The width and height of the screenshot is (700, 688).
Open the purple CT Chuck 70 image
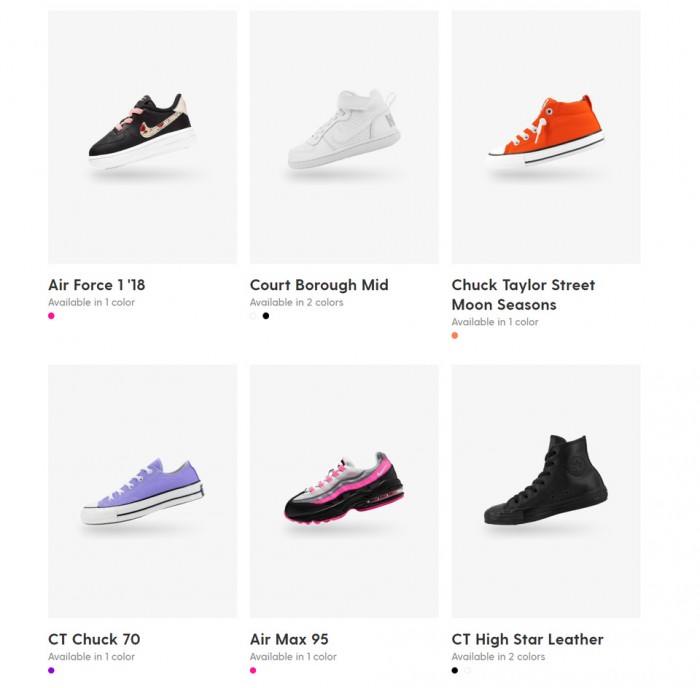[143, 491]
